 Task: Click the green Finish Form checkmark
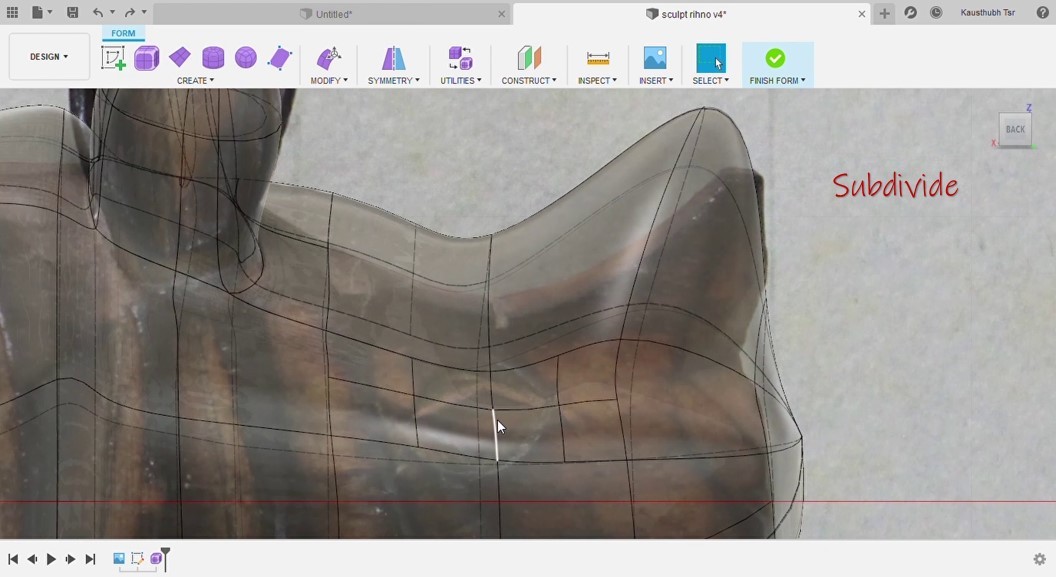(x=775, y=58)
